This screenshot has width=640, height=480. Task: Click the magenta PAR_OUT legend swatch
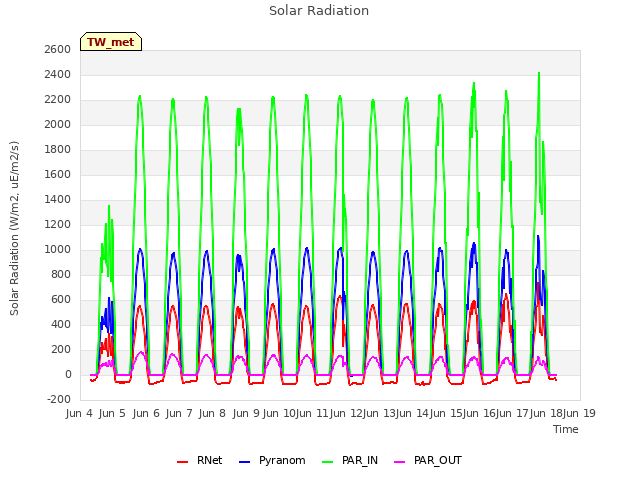pos(400,462)
